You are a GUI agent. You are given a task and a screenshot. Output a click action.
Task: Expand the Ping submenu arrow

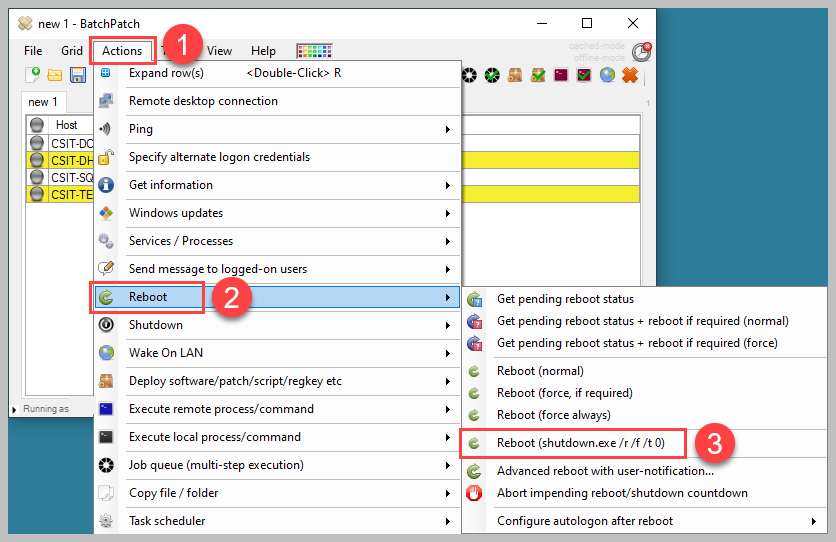[448, 130]
